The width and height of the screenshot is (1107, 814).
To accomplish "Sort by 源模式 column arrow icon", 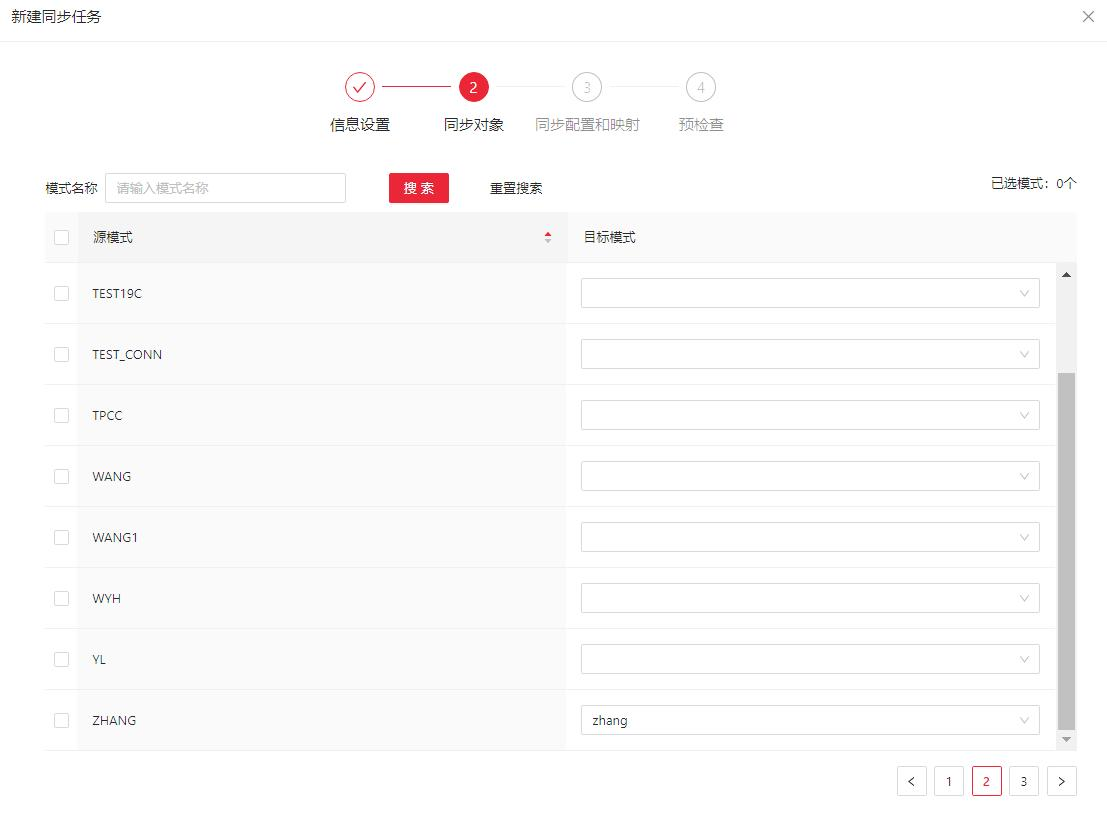I will 548,237.
